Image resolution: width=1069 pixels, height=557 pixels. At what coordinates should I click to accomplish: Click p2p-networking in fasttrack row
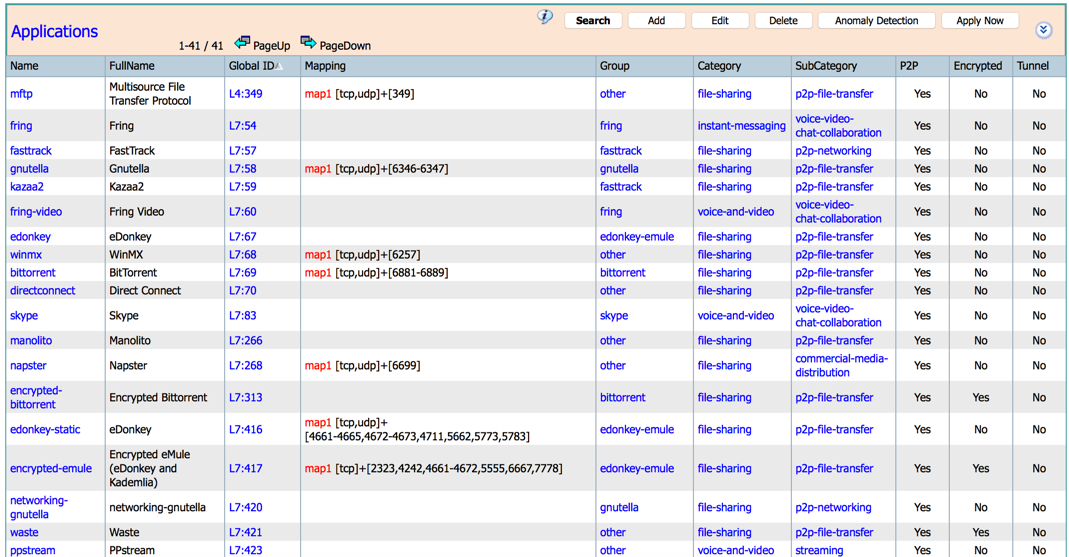833,151
